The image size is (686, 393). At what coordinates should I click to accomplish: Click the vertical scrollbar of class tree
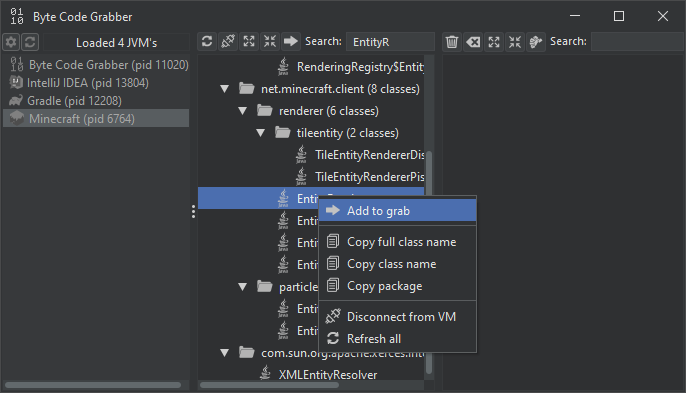pyautogui.click(x=429, y=263)
